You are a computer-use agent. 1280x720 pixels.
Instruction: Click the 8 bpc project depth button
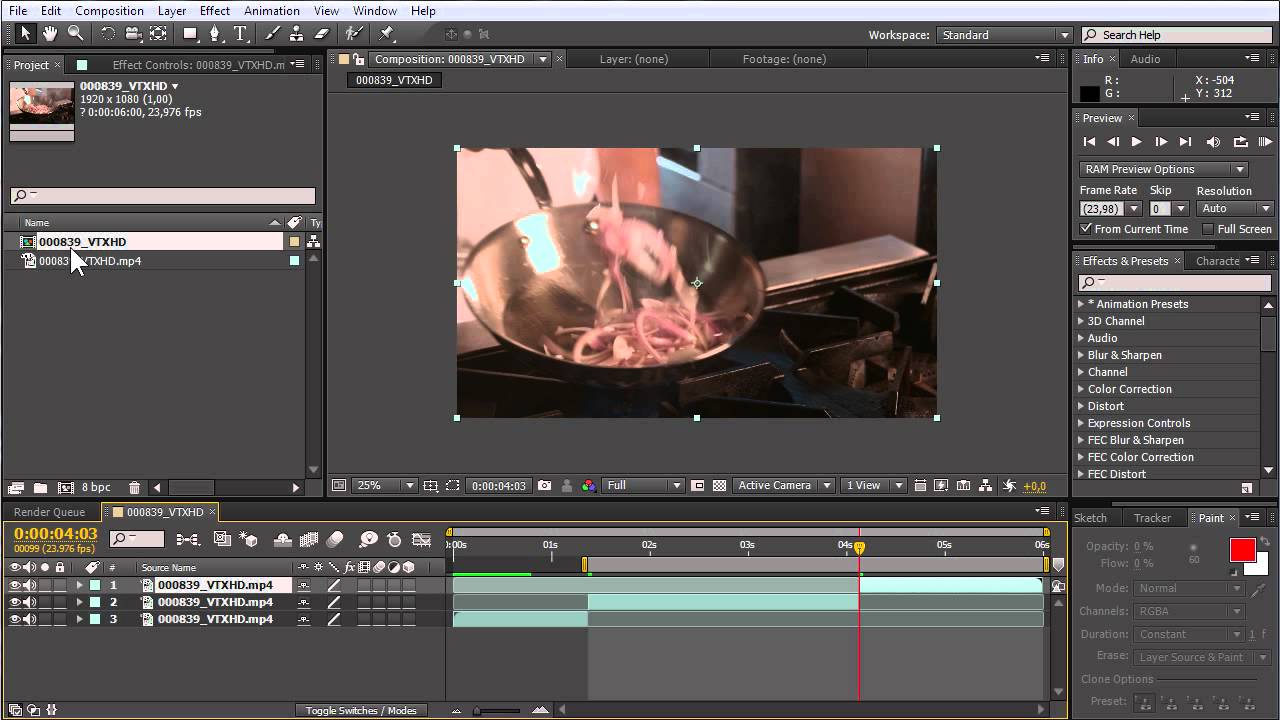click(x=96, y=487)
